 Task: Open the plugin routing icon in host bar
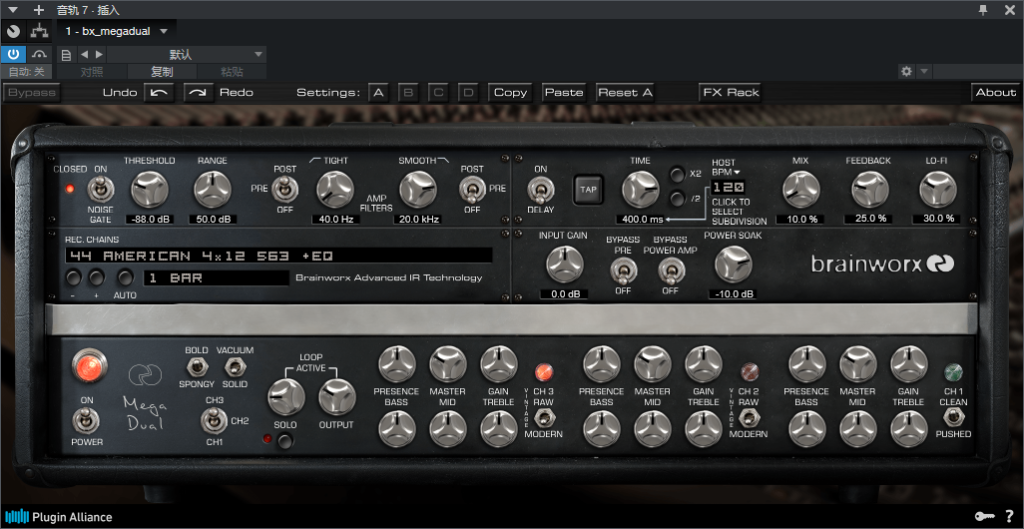coord(40,31)
